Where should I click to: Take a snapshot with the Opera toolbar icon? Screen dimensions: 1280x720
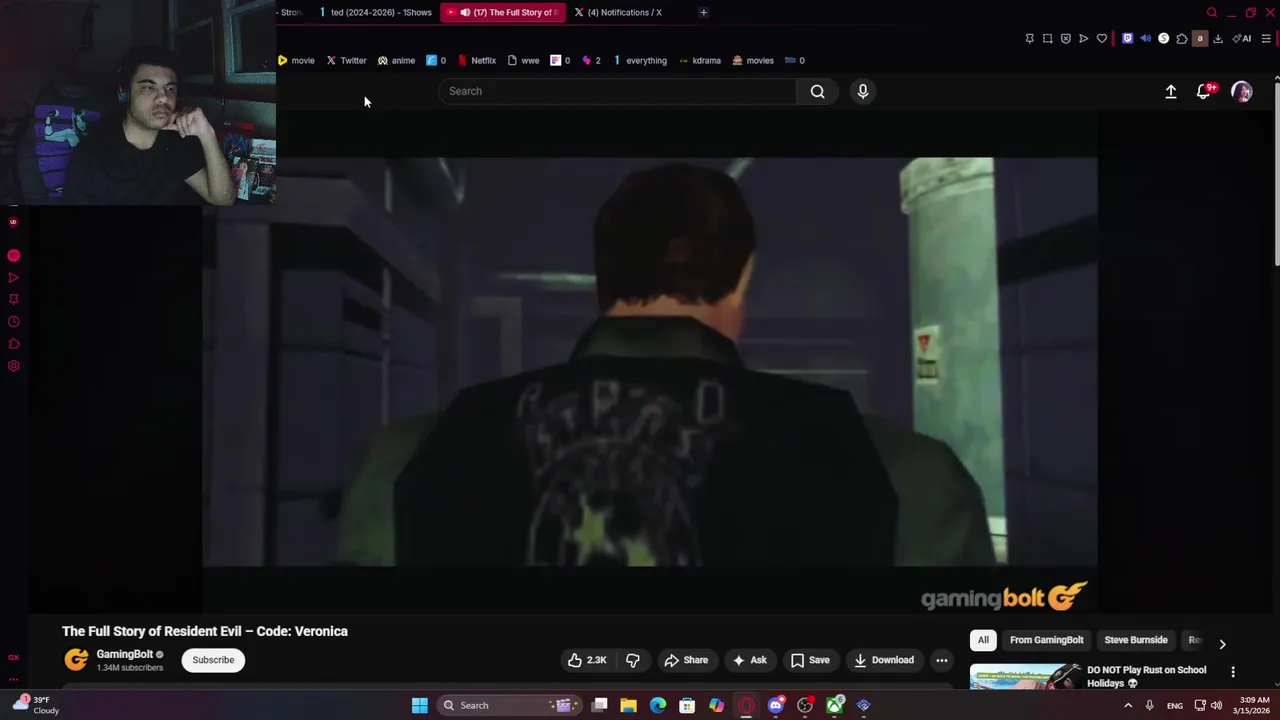tap(1047, 39)
